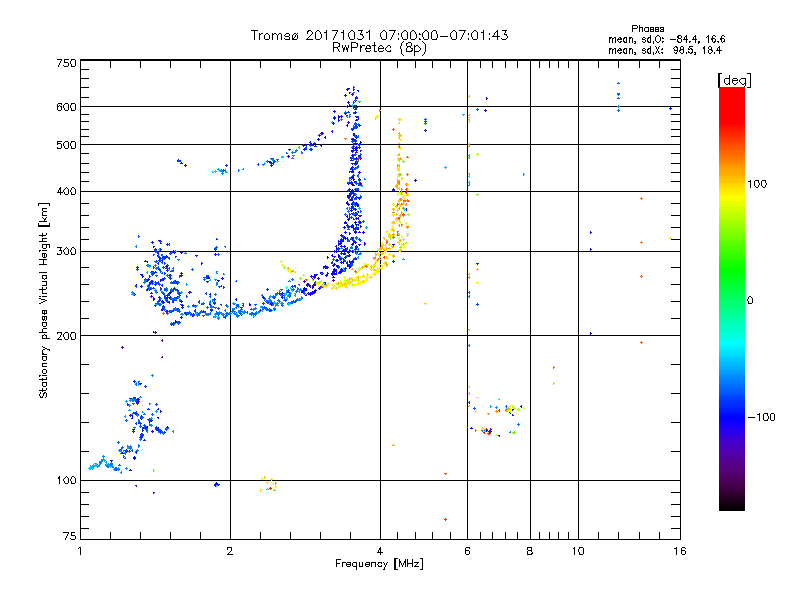Click the x-axis tick label '2'
Viewport: 800px width, 600px height.
click(x=230, y=551)
